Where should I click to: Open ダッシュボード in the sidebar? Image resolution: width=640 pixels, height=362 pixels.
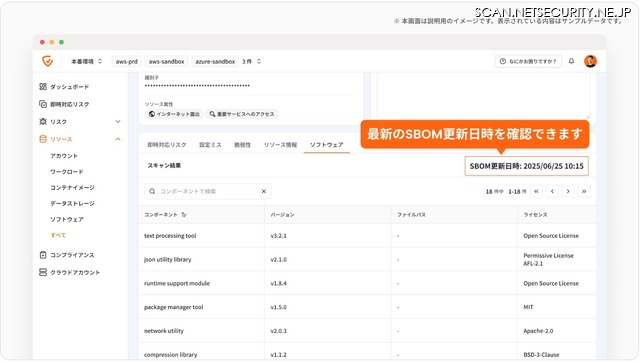point(69,87)
